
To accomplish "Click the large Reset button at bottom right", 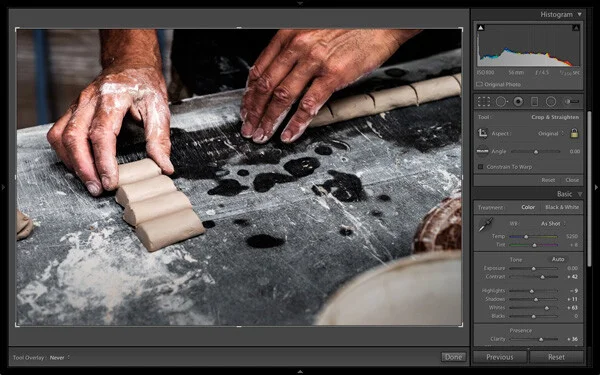I will pyautogui.click(x=556, y=357).
